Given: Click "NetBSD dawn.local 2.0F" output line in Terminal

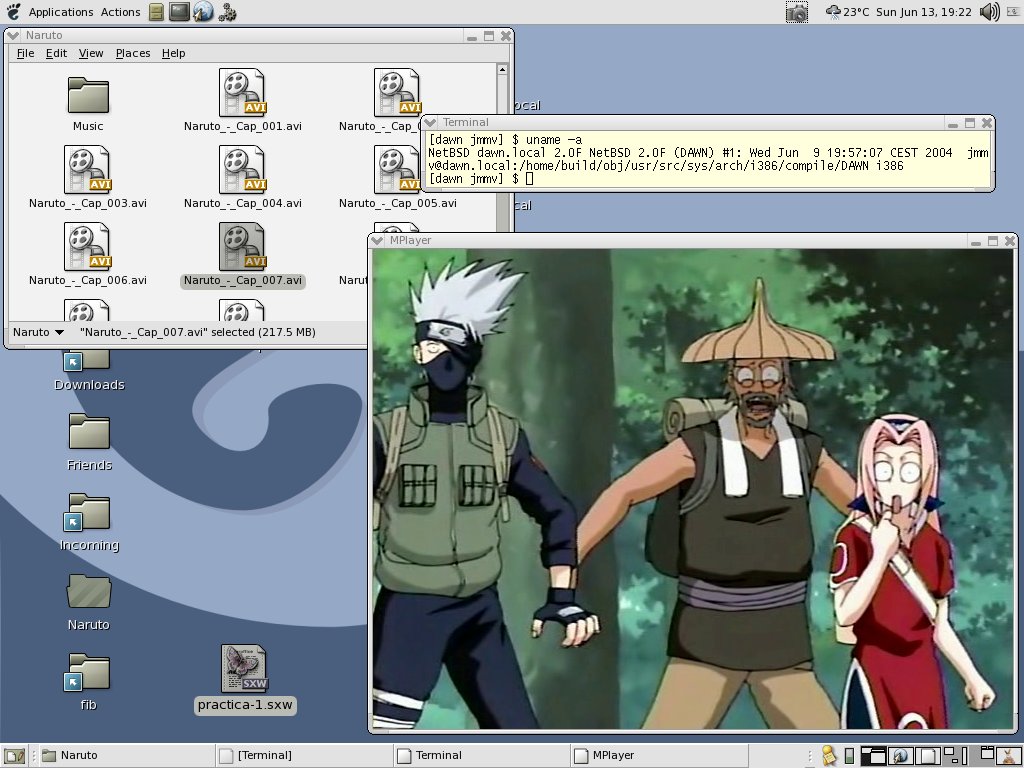Looking at the screenshot, I should click(x=708, y=153).
